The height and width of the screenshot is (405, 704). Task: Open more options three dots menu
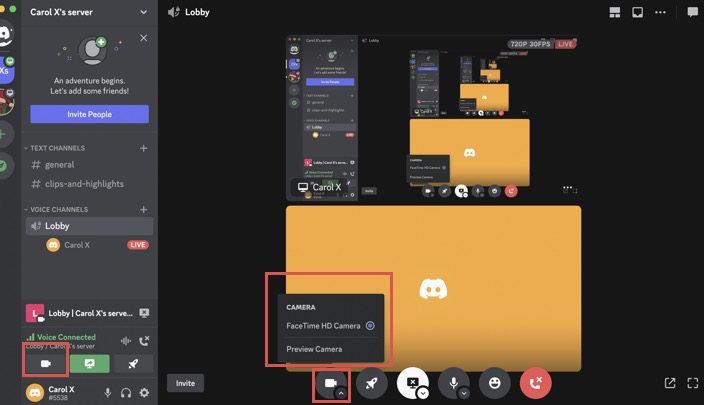pos(660,13)
